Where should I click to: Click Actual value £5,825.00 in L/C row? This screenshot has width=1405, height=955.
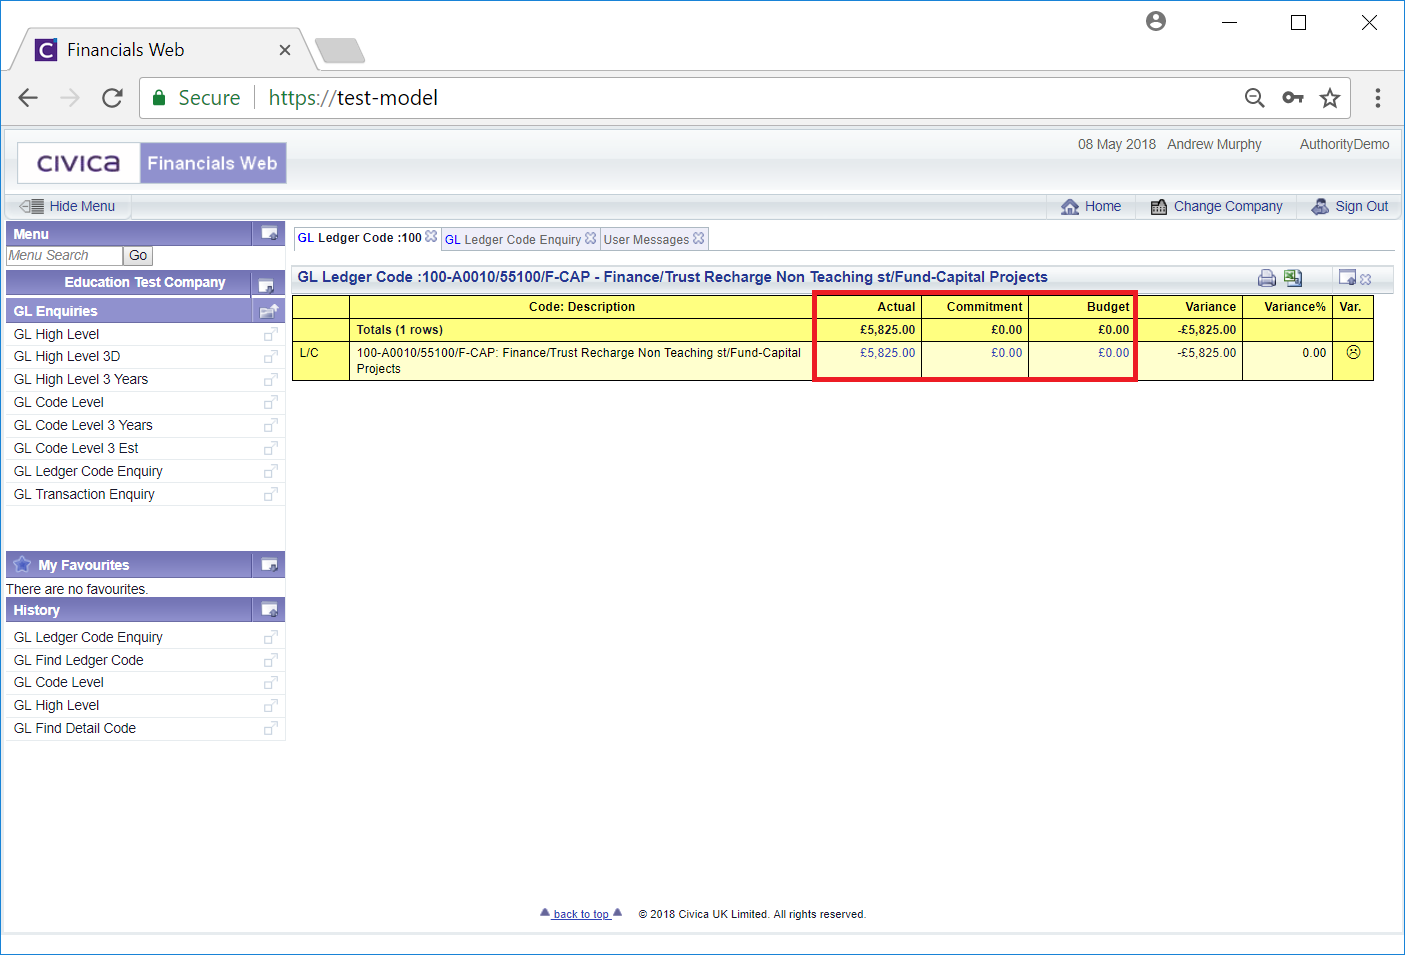coord(887,353)
